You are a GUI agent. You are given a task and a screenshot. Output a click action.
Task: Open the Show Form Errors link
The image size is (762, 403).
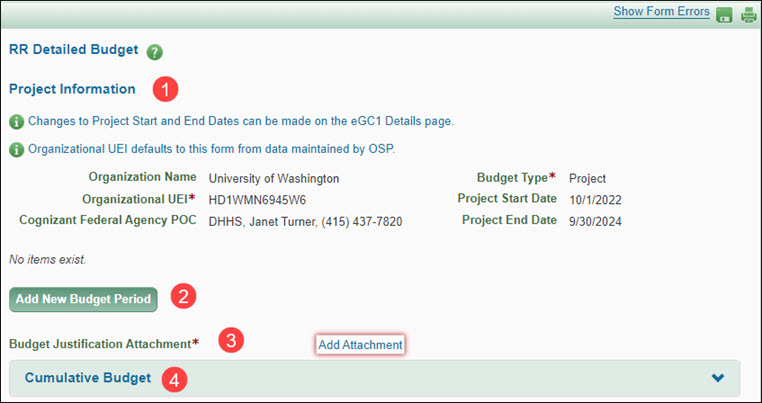pyautogui.click(x=661, y=12)
